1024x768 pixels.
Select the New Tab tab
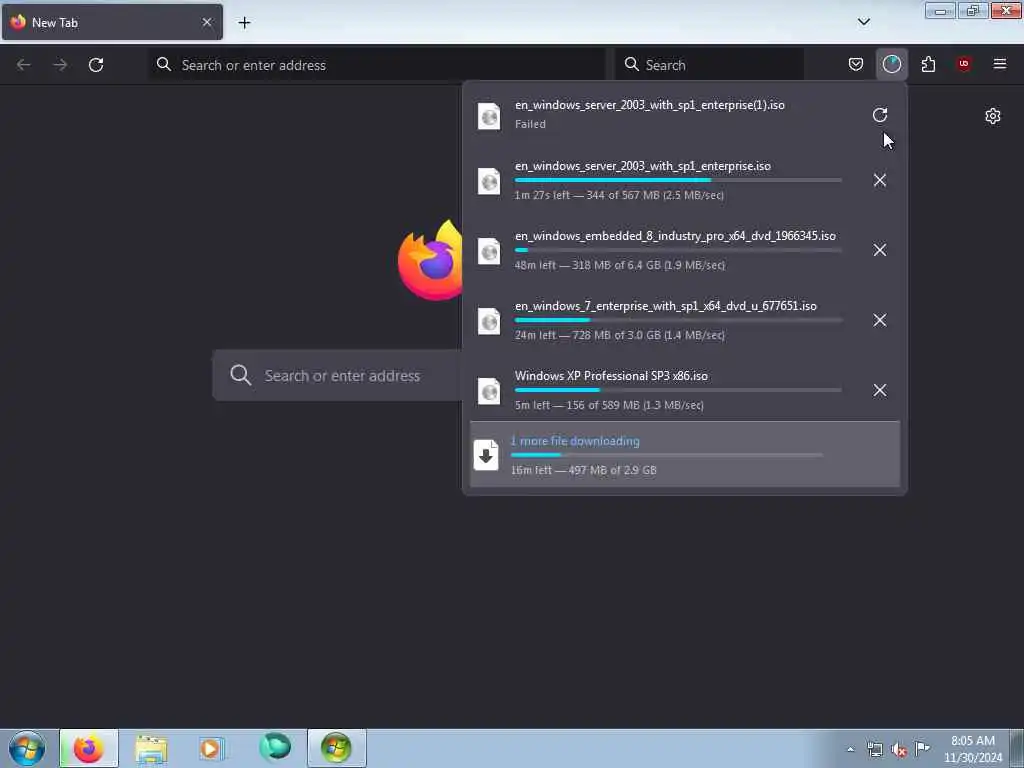point(112,22)
